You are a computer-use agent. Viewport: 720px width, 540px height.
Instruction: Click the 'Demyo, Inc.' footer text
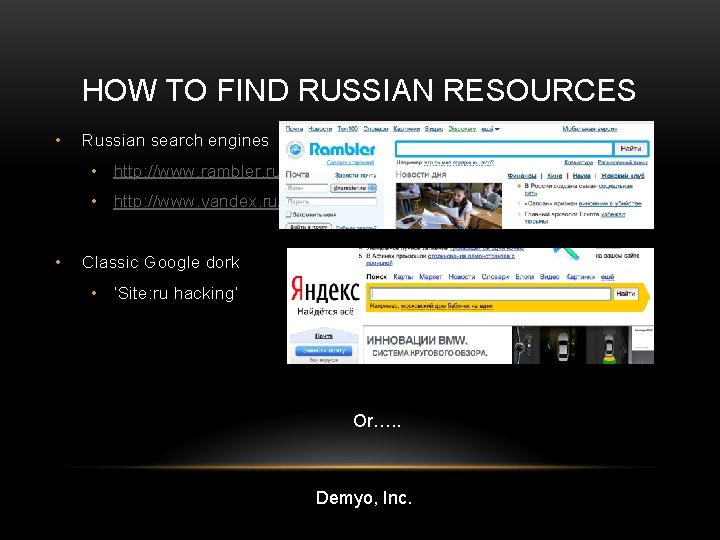[x=364, y=498]
